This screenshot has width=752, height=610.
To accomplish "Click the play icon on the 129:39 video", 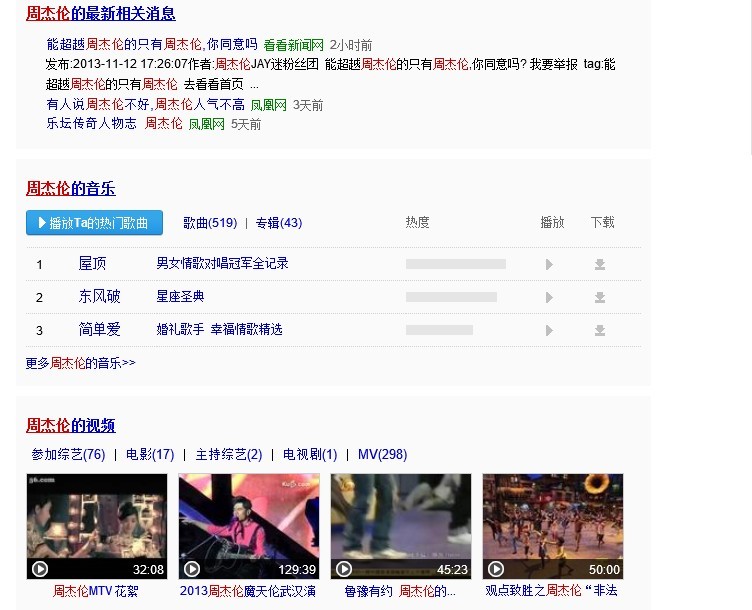I will 192,569.
